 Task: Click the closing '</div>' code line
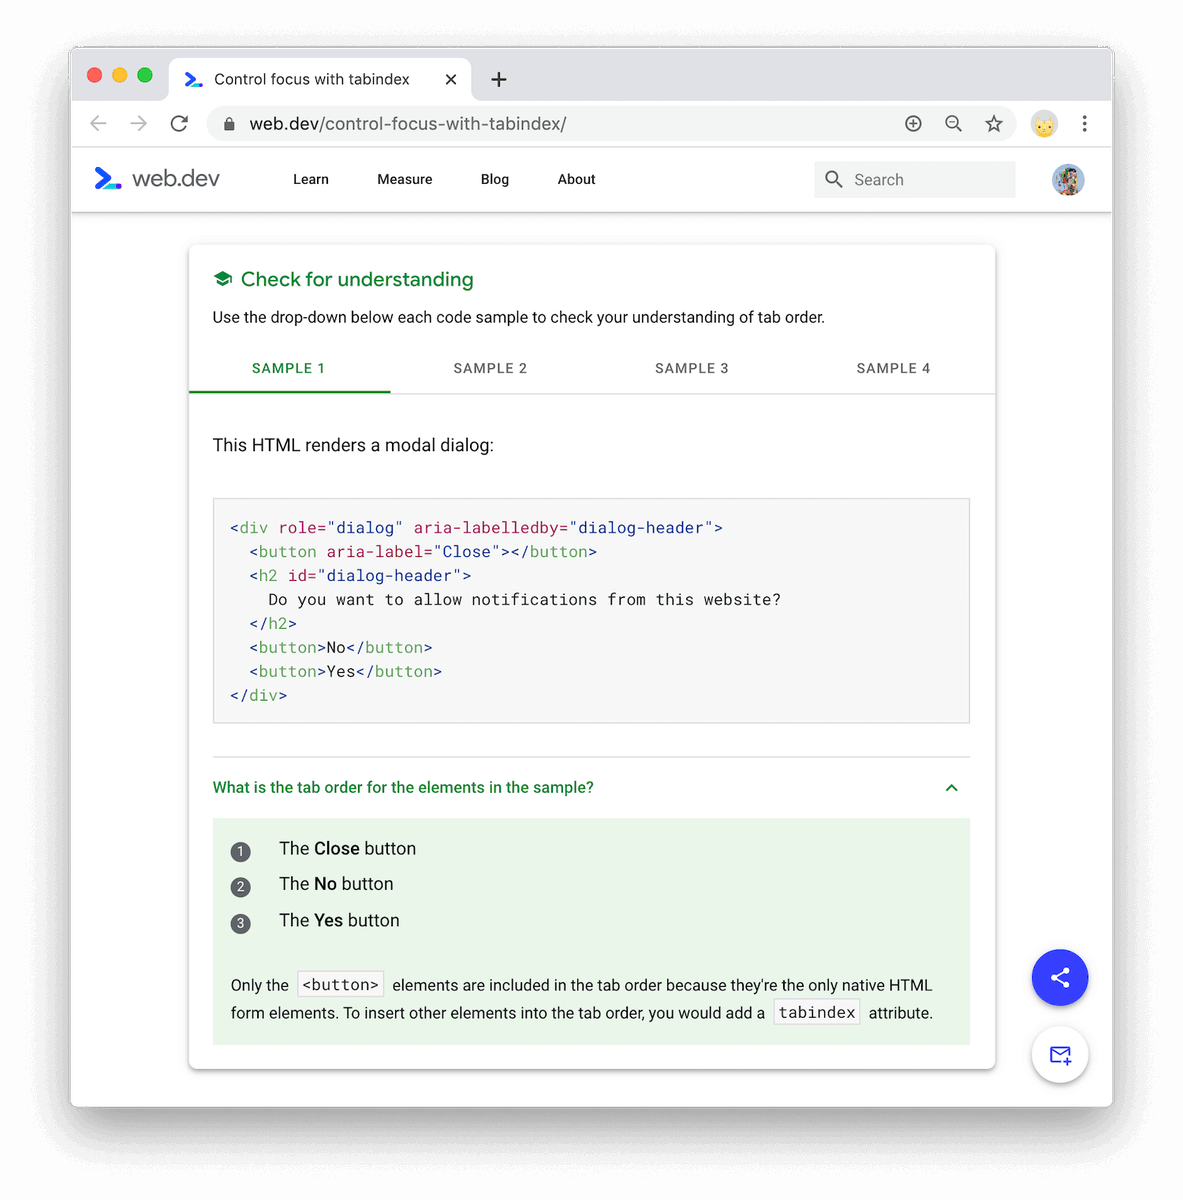coord(259,696)
